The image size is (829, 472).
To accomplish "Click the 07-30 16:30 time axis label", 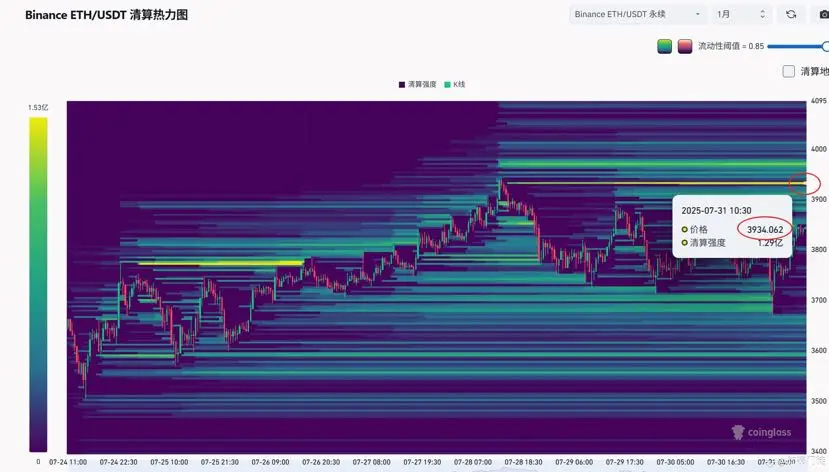I will pyautogui.click(x=726, y=462).
